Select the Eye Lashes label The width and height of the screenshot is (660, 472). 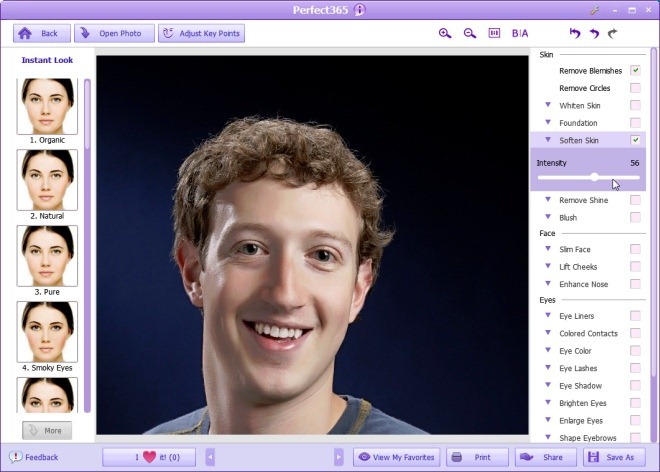(x=578, y=368)
